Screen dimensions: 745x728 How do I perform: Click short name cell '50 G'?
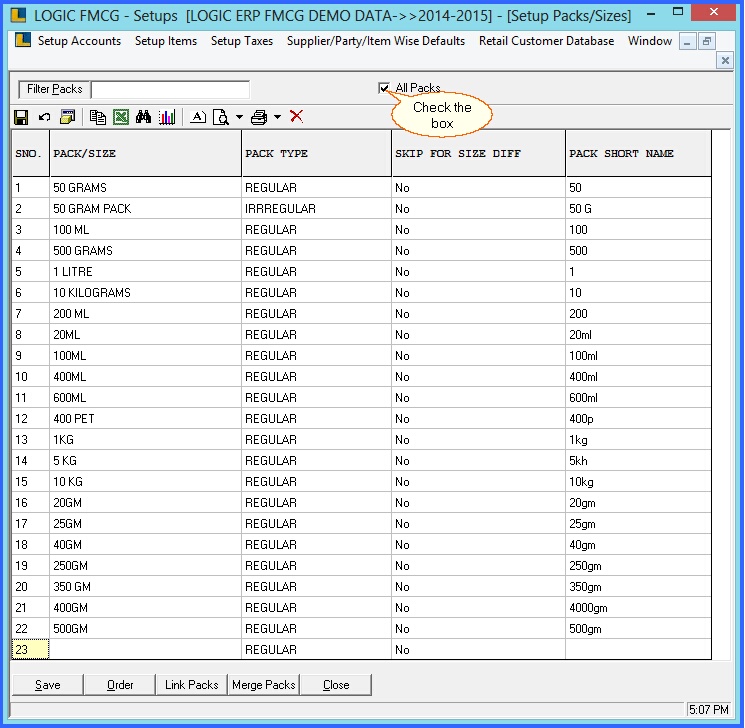(639, 209)
